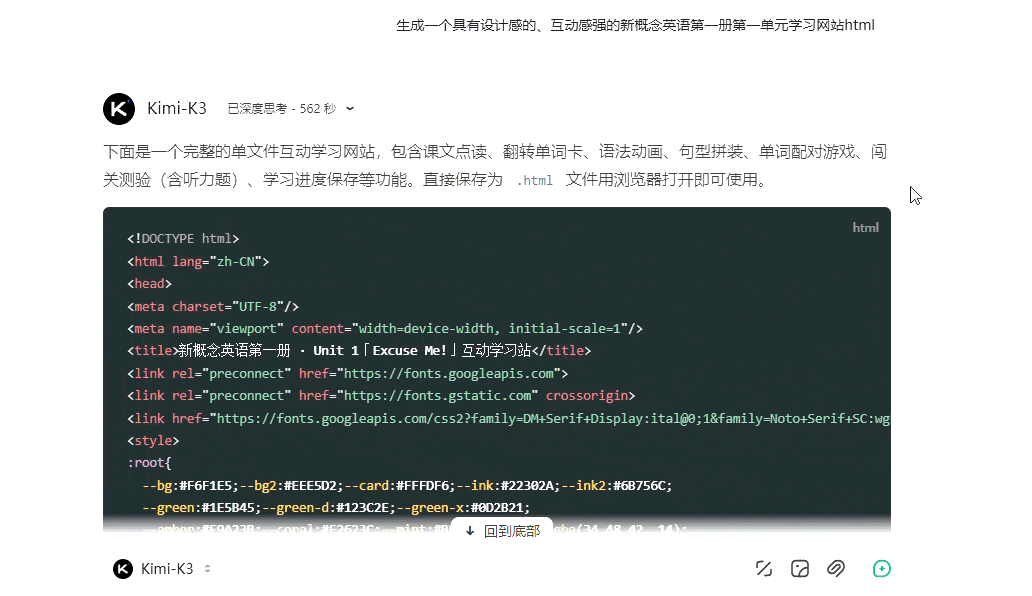Viewport: 1032px width, 596px height.
Task: Click the 回到底部 back-to-bottom button
Action: 503,530
